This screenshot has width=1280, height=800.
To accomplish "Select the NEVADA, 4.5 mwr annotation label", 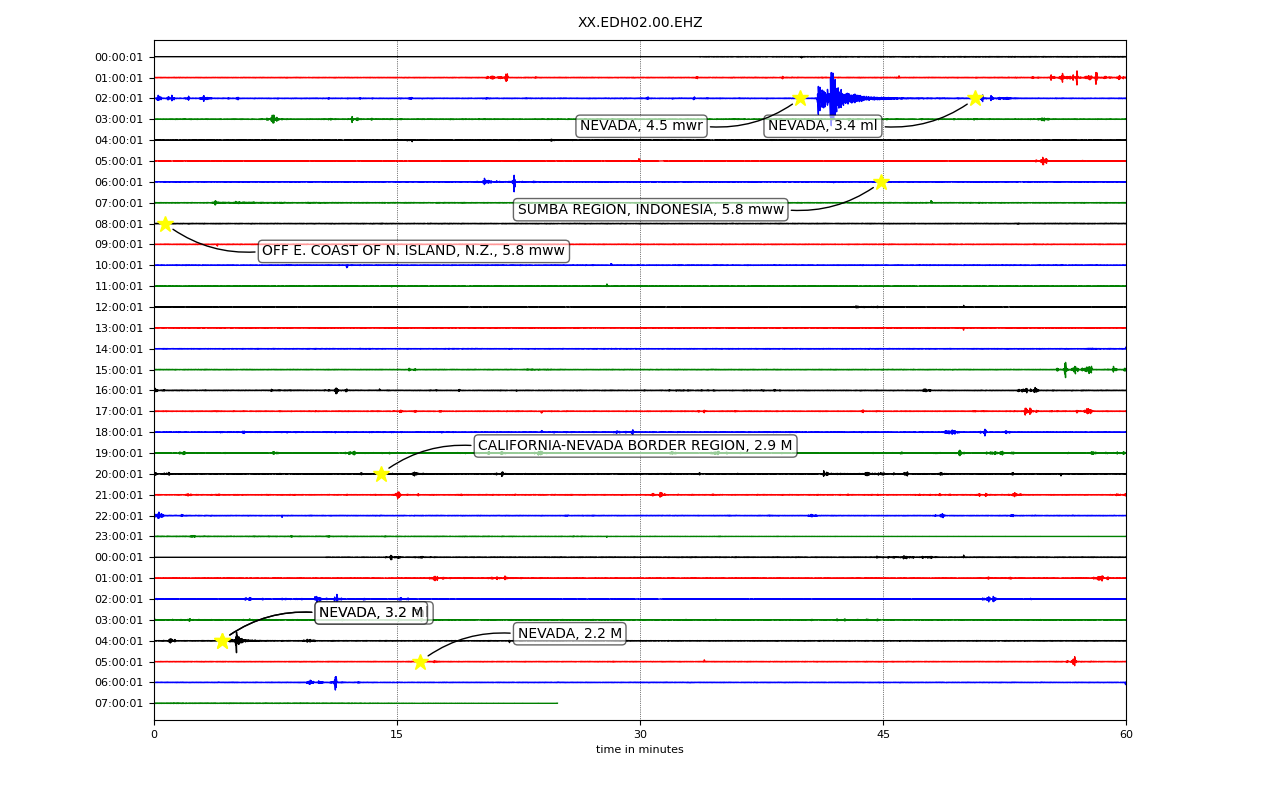I will 641,126.
